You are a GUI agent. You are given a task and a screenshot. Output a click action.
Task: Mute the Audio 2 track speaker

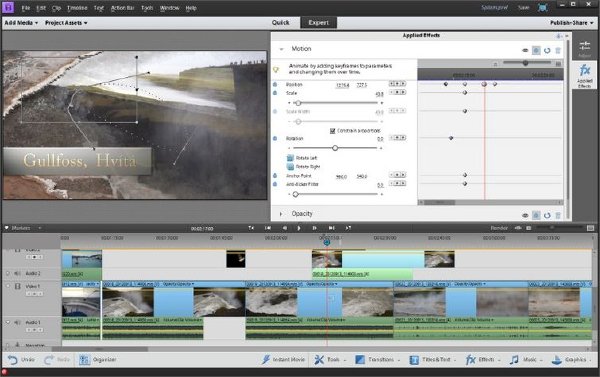point(17,273)
